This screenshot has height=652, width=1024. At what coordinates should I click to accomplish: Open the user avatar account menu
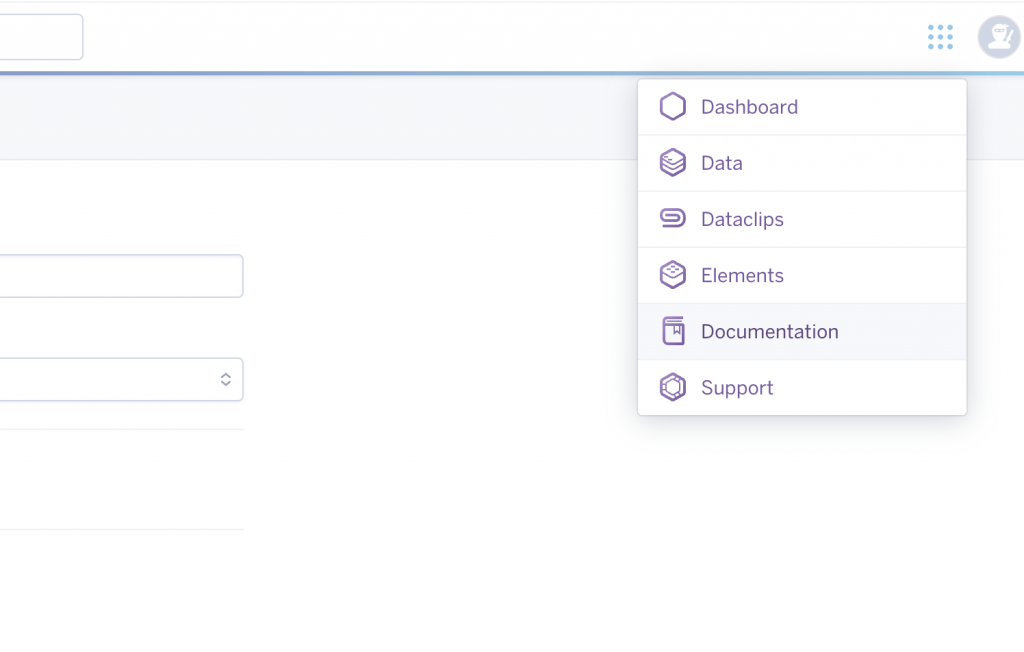(x=998, y=37)
